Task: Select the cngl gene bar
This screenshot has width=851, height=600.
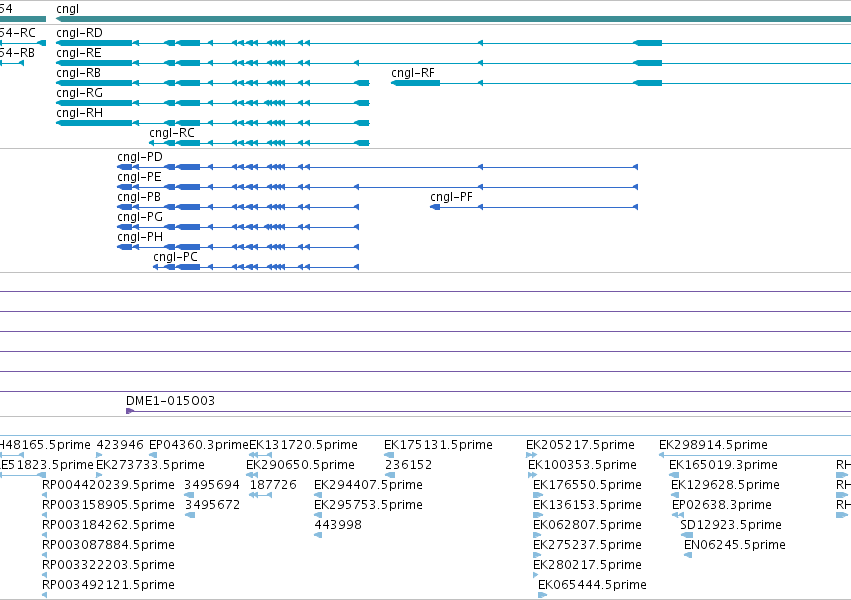Action: (453, 19)
